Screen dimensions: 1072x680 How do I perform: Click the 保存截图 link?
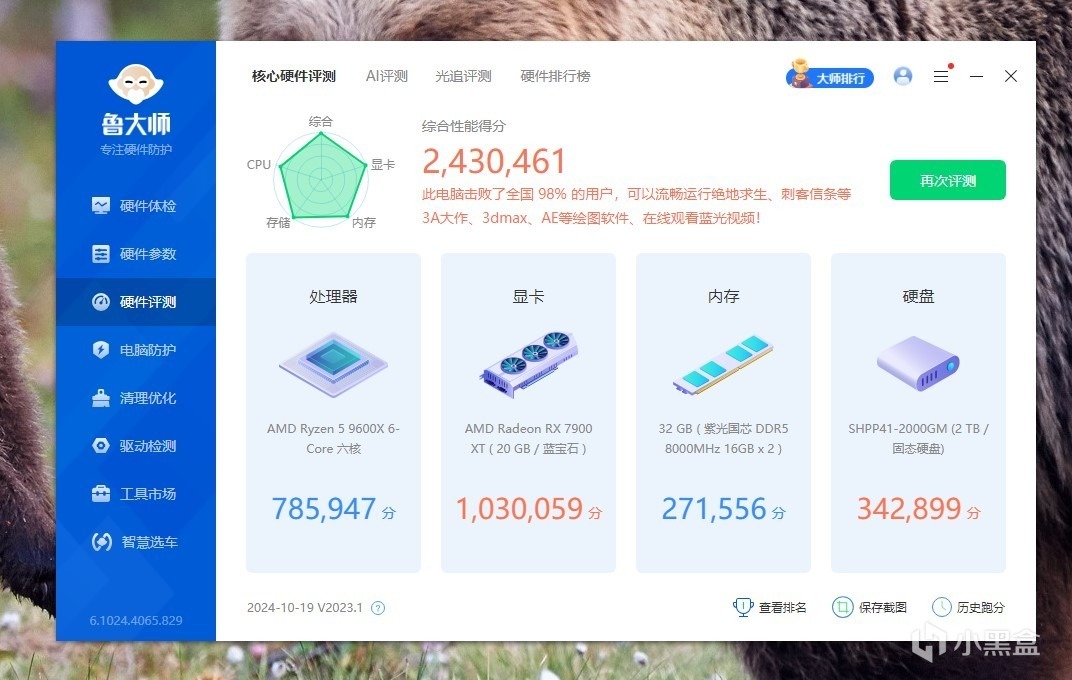pyautogui.click(x=870, y=607)
